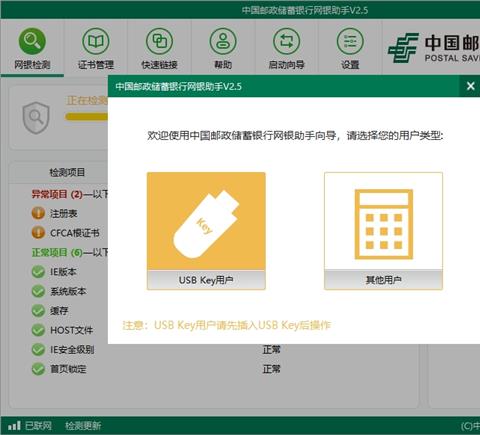Image resolution: width=480 pixels, height=435 pixels.
Task: Click main window title 网银助手V2.5
Action: 305,10
